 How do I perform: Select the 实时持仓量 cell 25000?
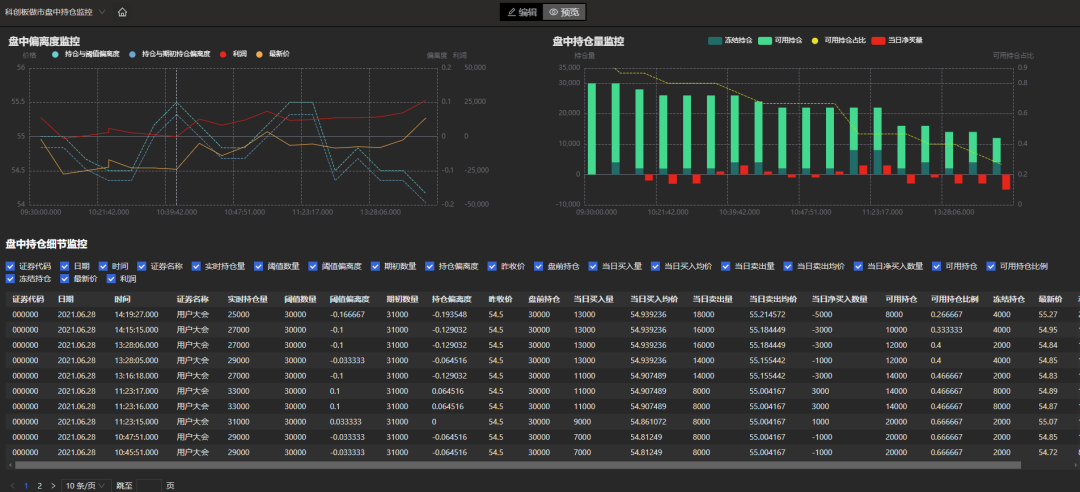tap(238, 314)
